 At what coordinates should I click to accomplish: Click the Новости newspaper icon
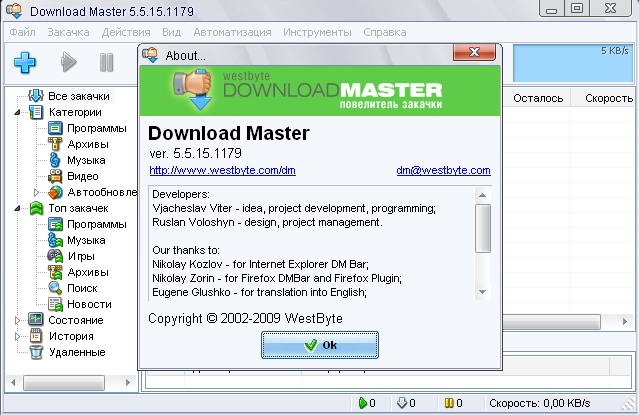tap(55, 304)
